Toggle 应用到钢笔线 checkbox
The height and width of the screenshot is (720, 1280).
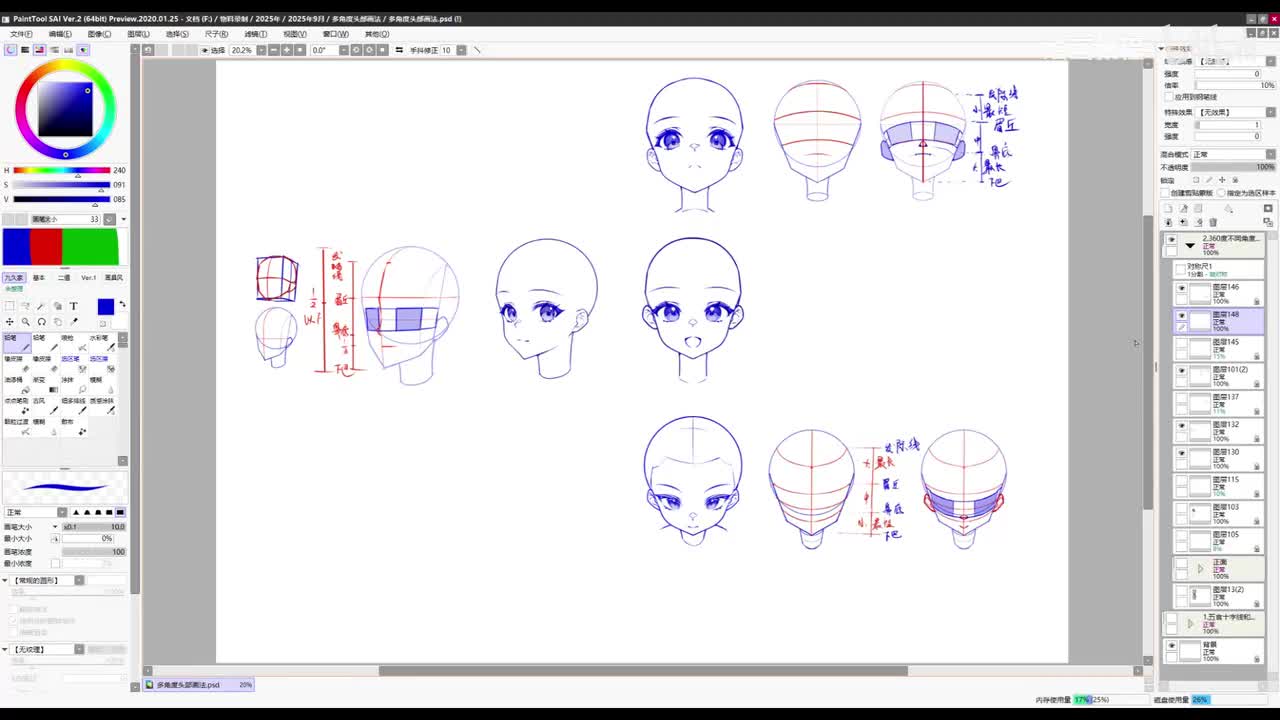point(1170,97)
